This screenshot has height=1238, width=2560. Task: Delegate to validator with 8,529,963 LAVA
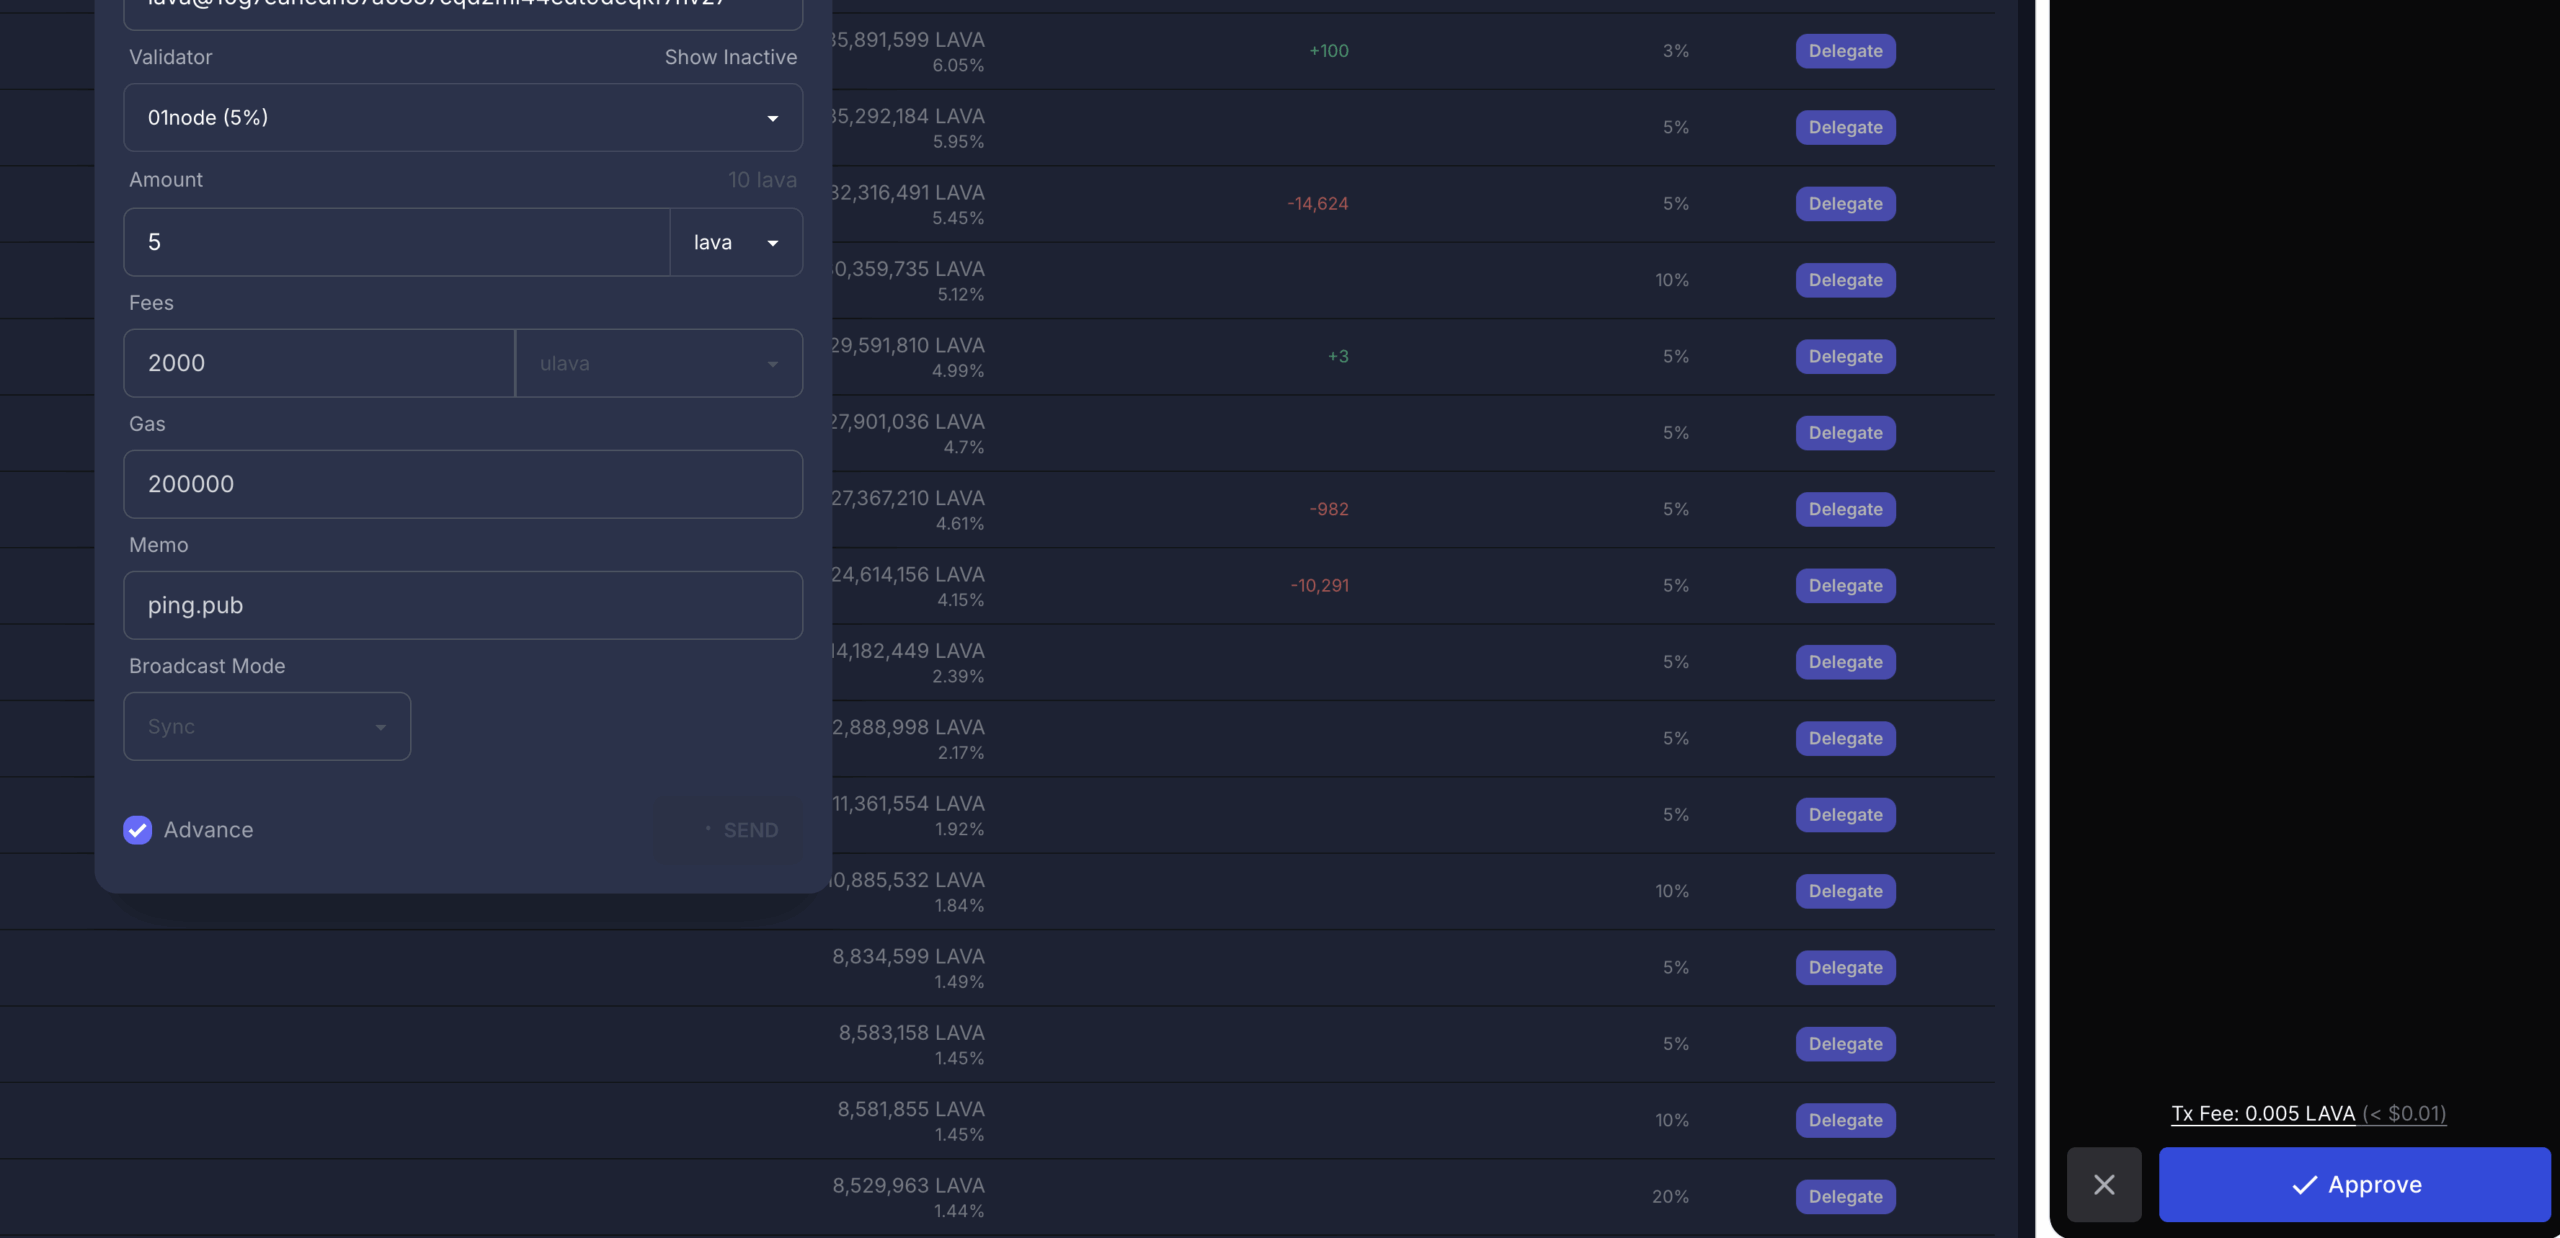pos(1845,1196)
